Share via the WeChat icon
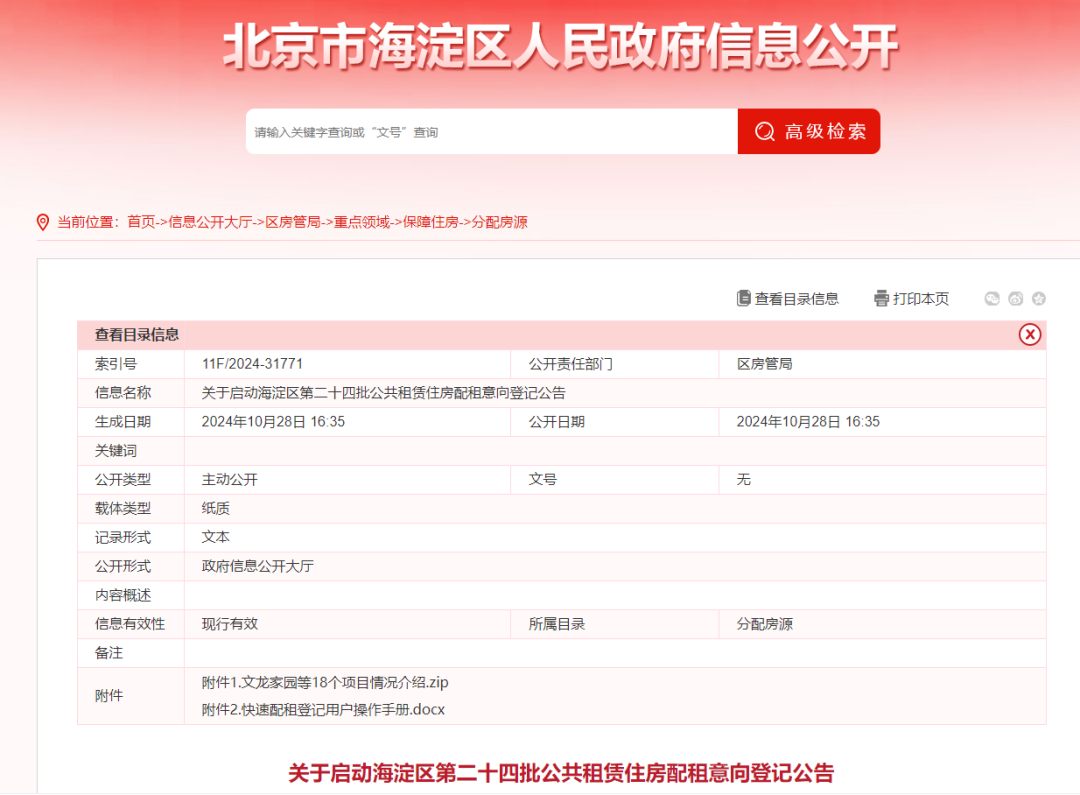This screenshot has width=1080, height=795. point(992,298)
